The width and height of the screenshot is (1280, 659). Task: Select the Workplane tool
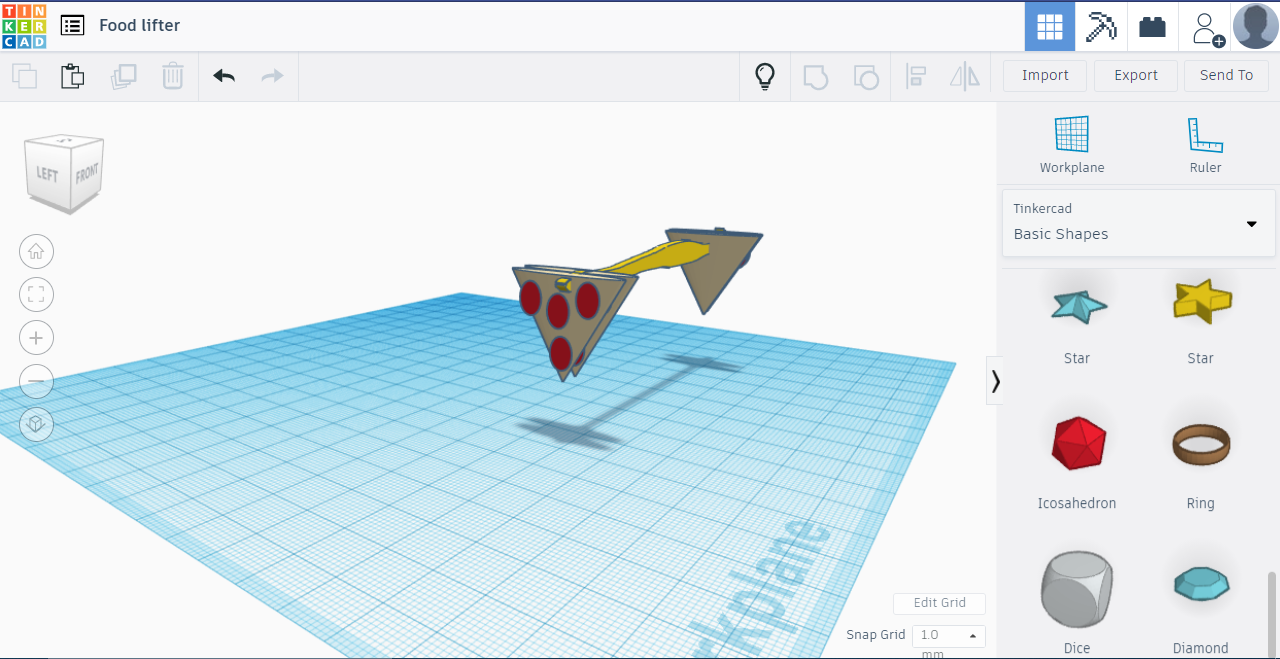coord(1072,140)
